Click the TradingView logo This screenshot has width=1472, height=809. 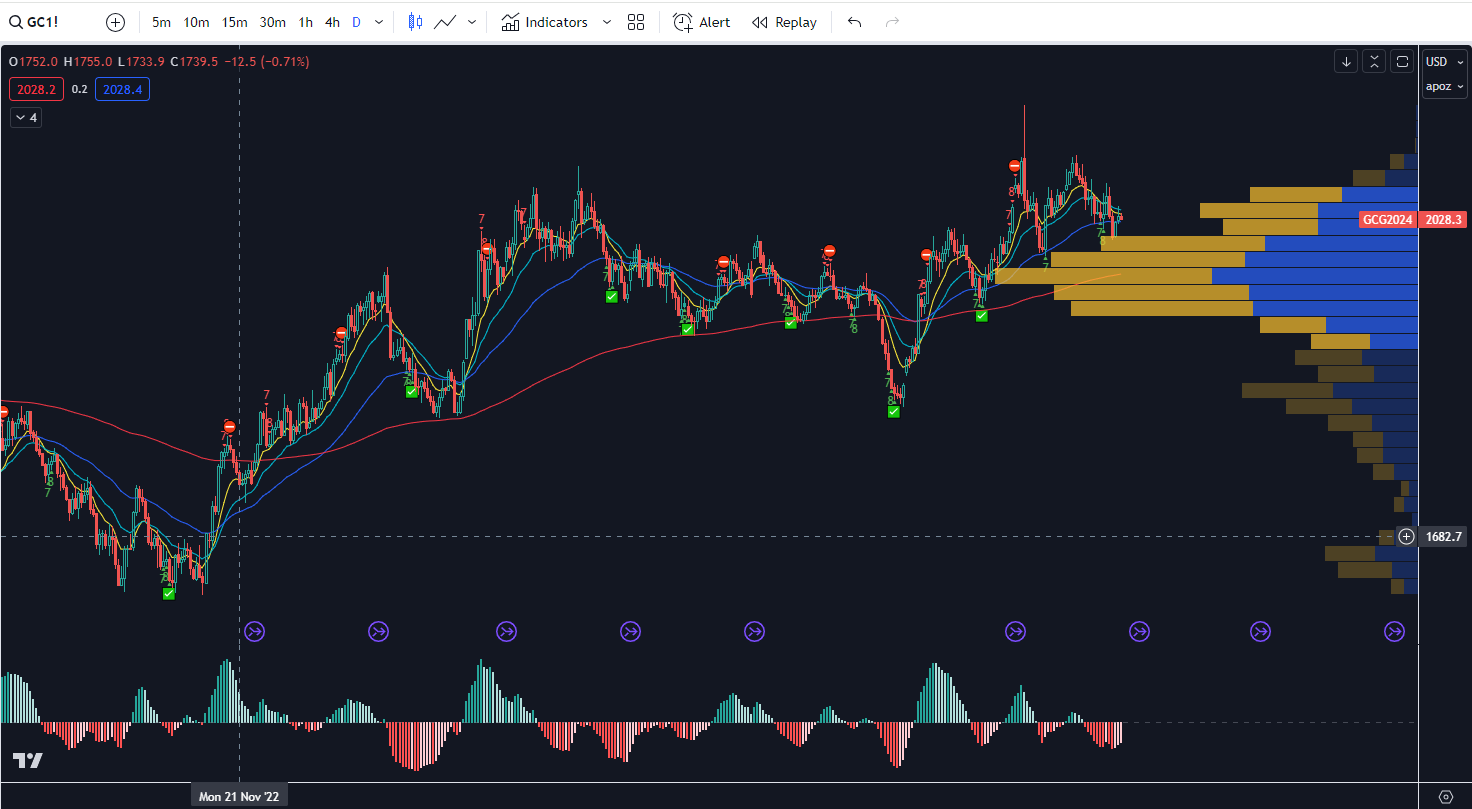[28, 761]
